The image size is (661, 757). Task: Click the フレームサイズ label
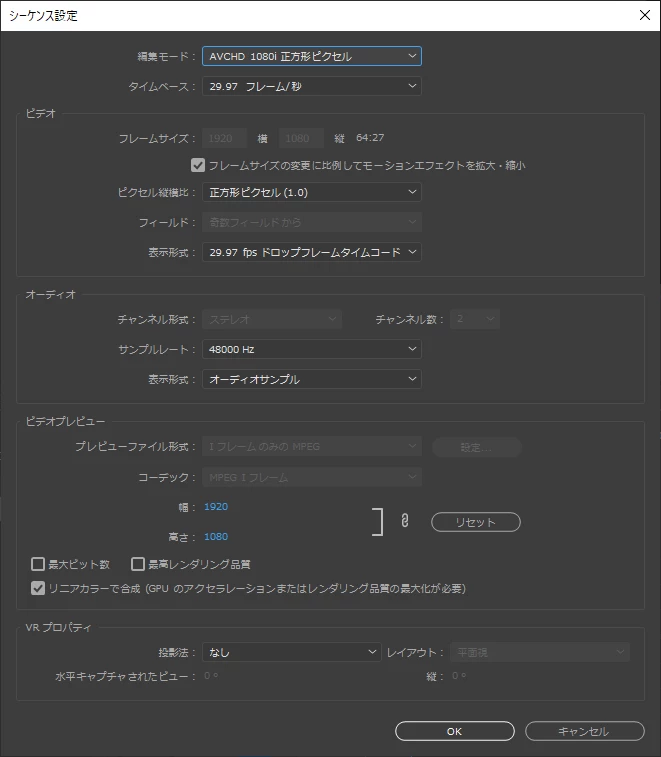click(x=157, y=139)
